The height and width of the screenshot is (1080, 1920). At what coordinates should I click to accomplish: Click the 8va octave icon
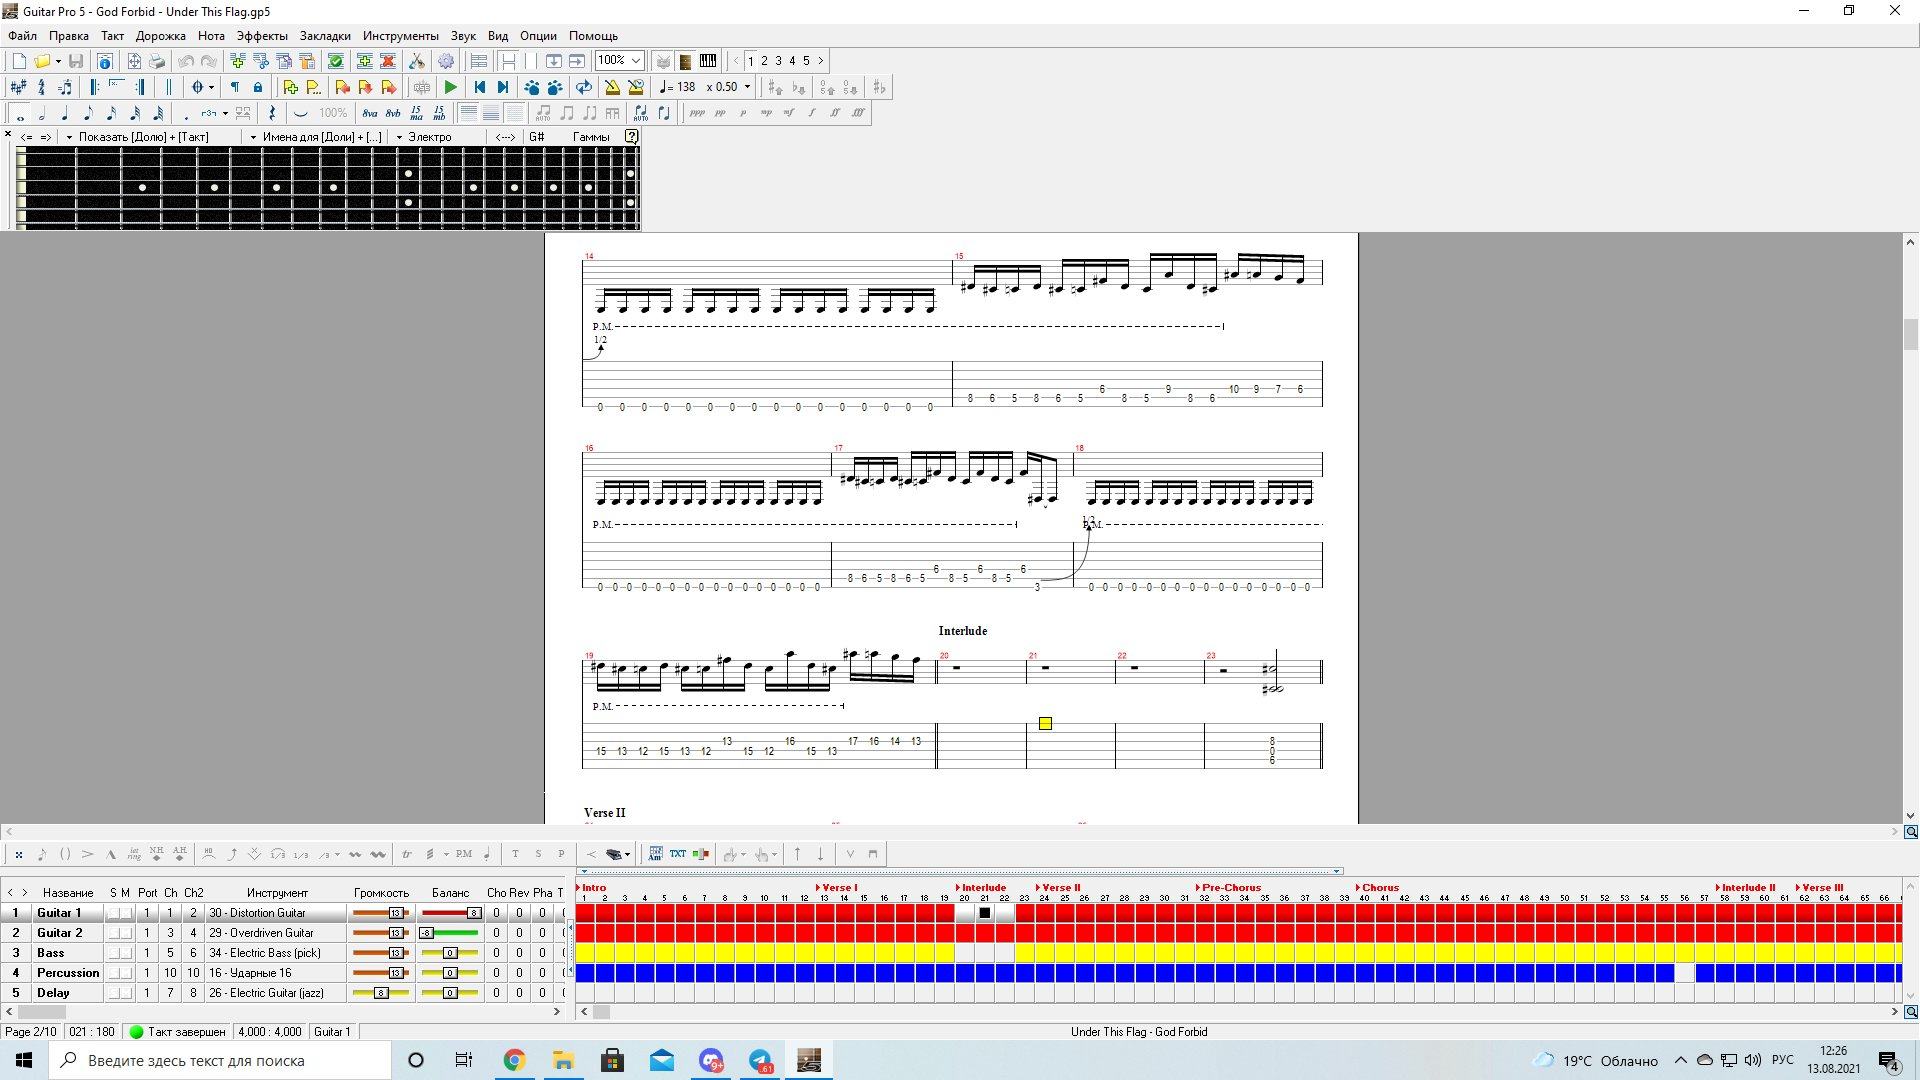pos(370,113)
